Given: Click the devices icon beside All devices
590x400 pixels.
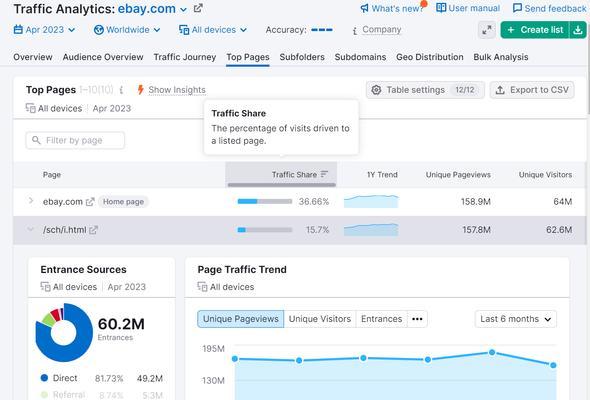Looking at the screenshot, I should point(184,30).
